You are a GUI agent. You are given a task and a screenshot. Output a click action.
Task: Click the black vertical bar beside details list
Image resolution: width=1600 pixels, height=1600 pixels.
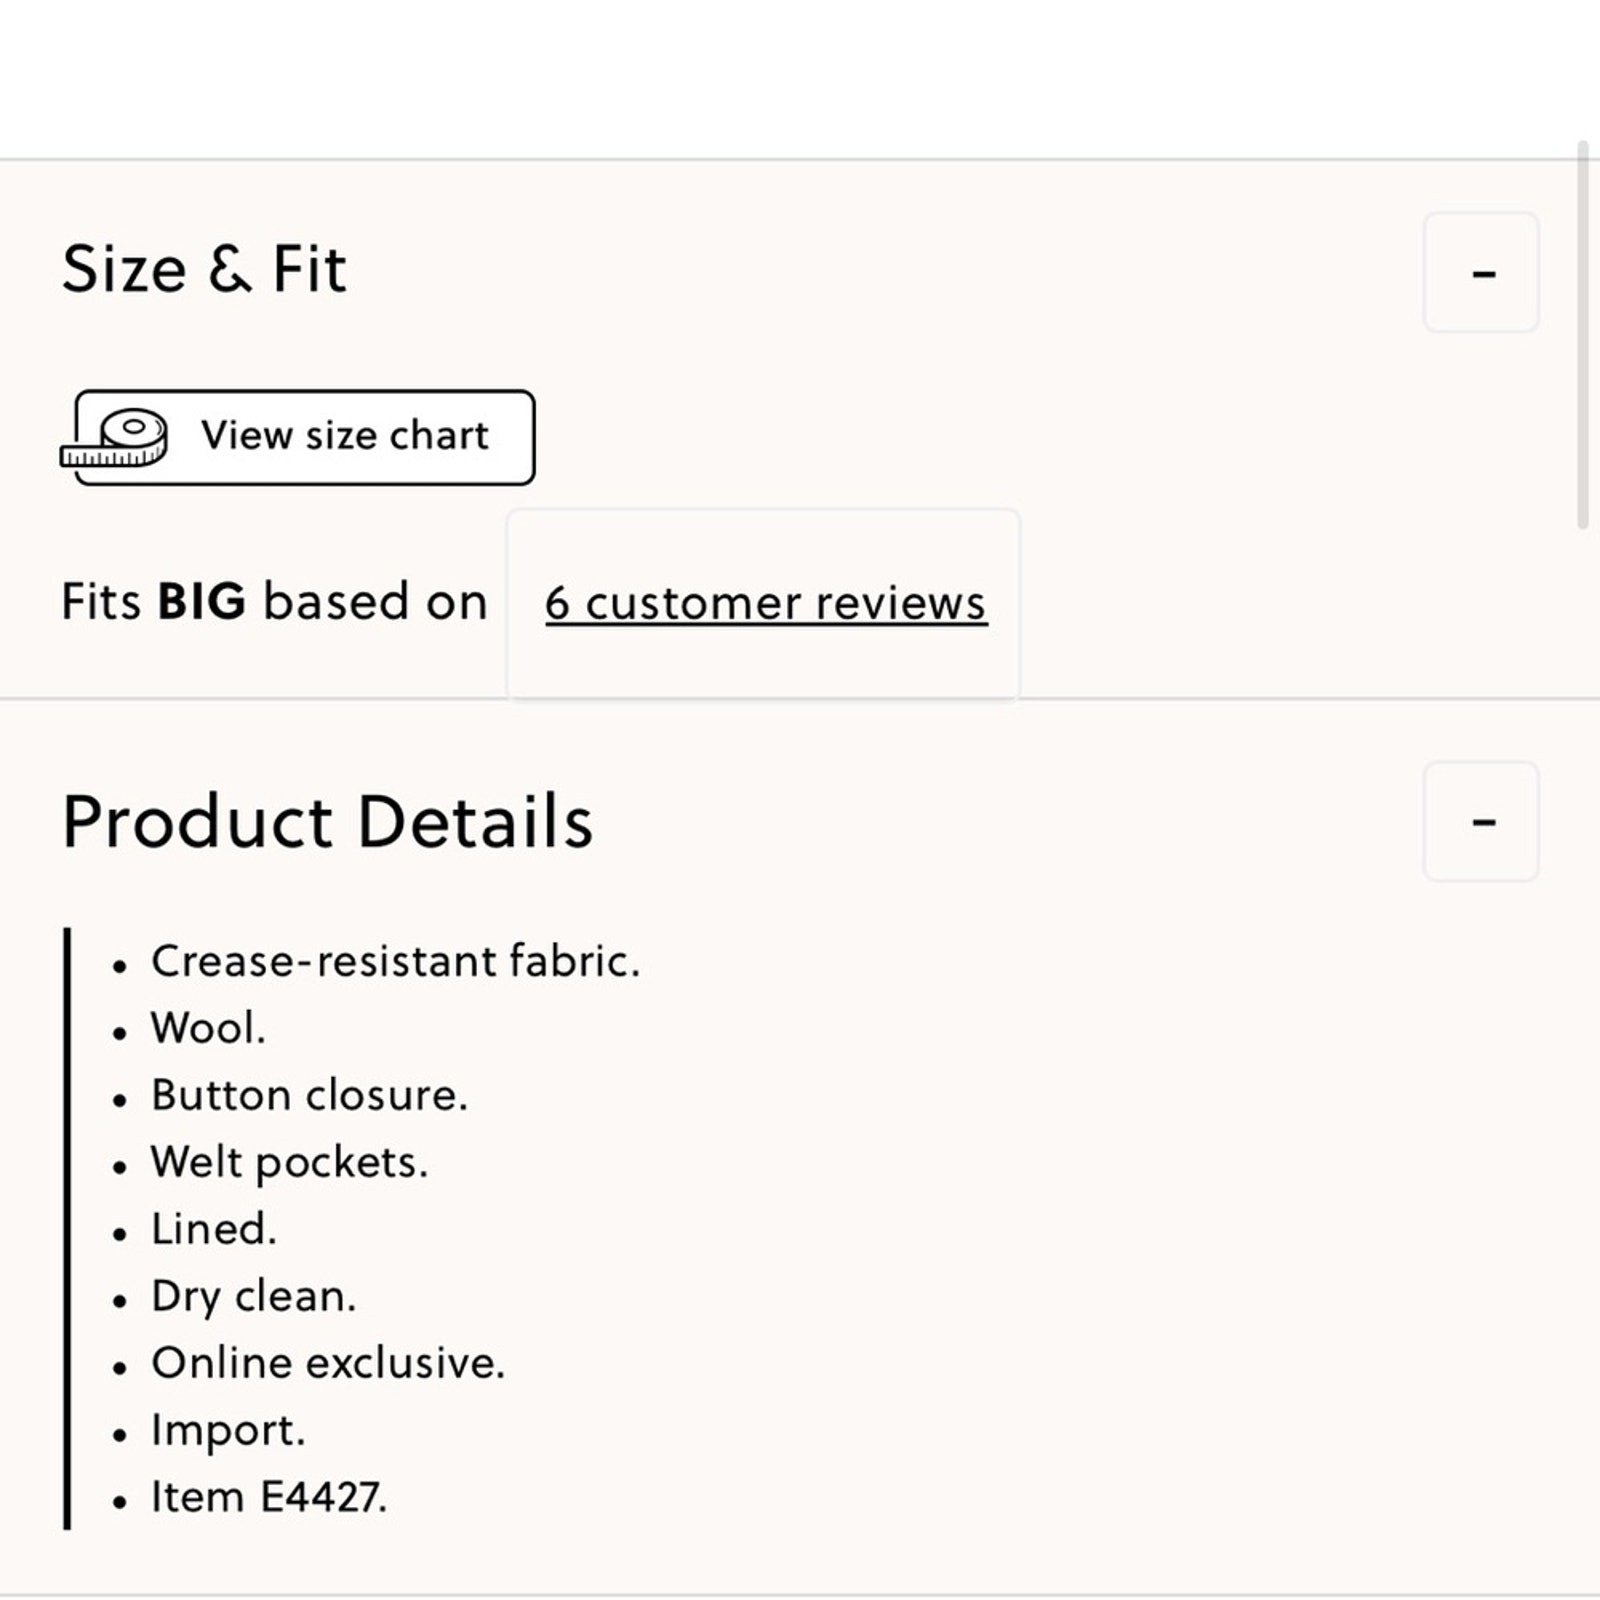point(67,1228)
